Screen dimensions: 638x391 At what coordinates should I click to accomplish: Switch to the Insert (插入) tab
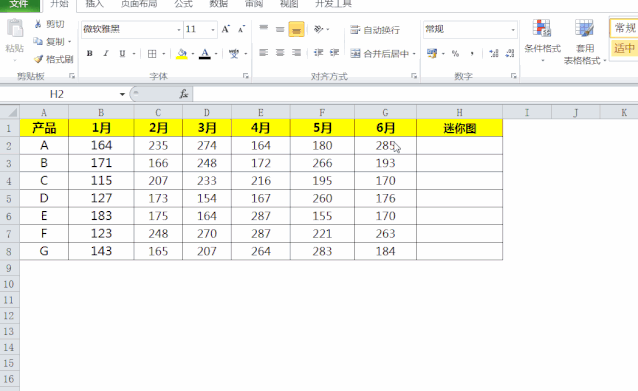click(94, 4)
